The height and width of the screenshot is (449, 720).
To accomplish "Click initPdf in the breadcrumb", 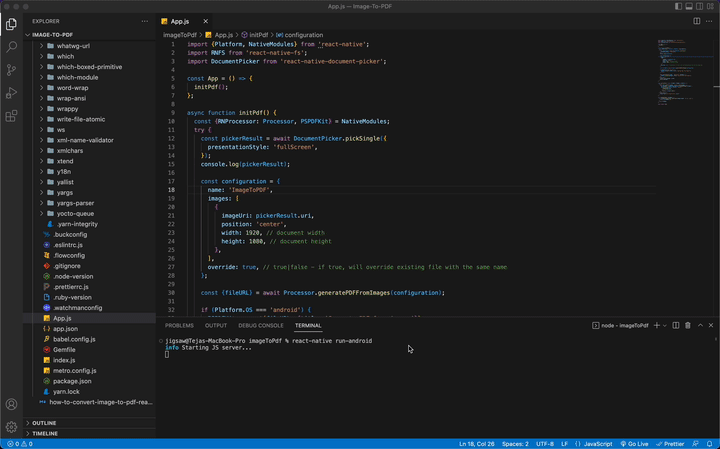I will [x=259, y=35].
